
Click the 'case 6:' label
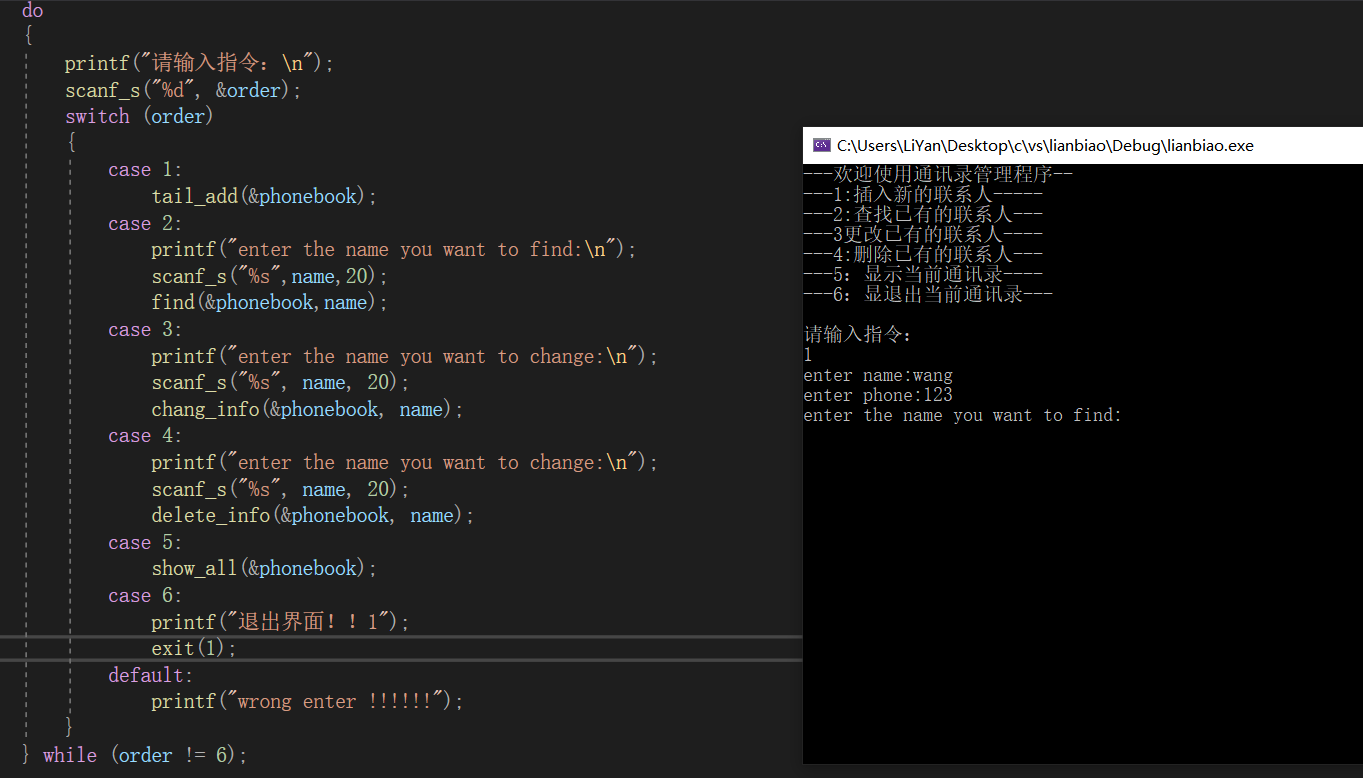point(146,595)
